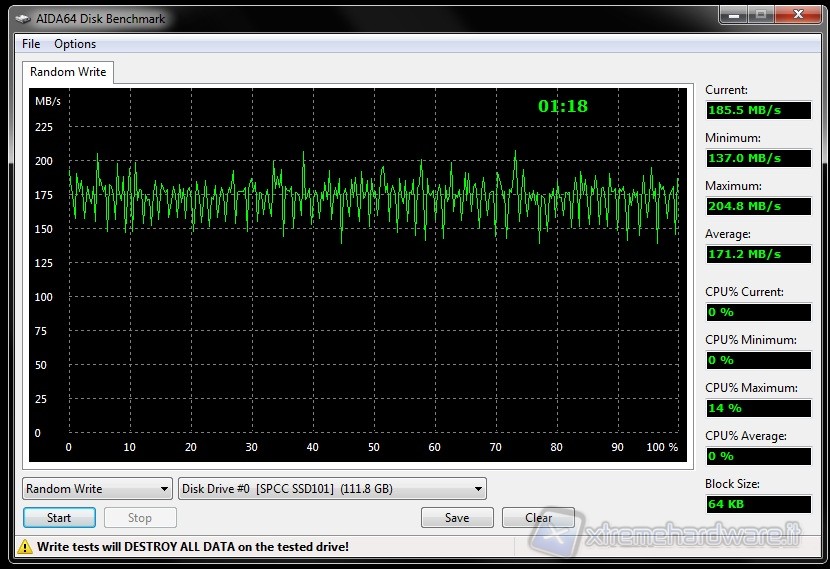Screen dimensions: 830x569
Task: Expand the Random Write test type dropdown
Action: pyautogui.click(x=97, y=489)
